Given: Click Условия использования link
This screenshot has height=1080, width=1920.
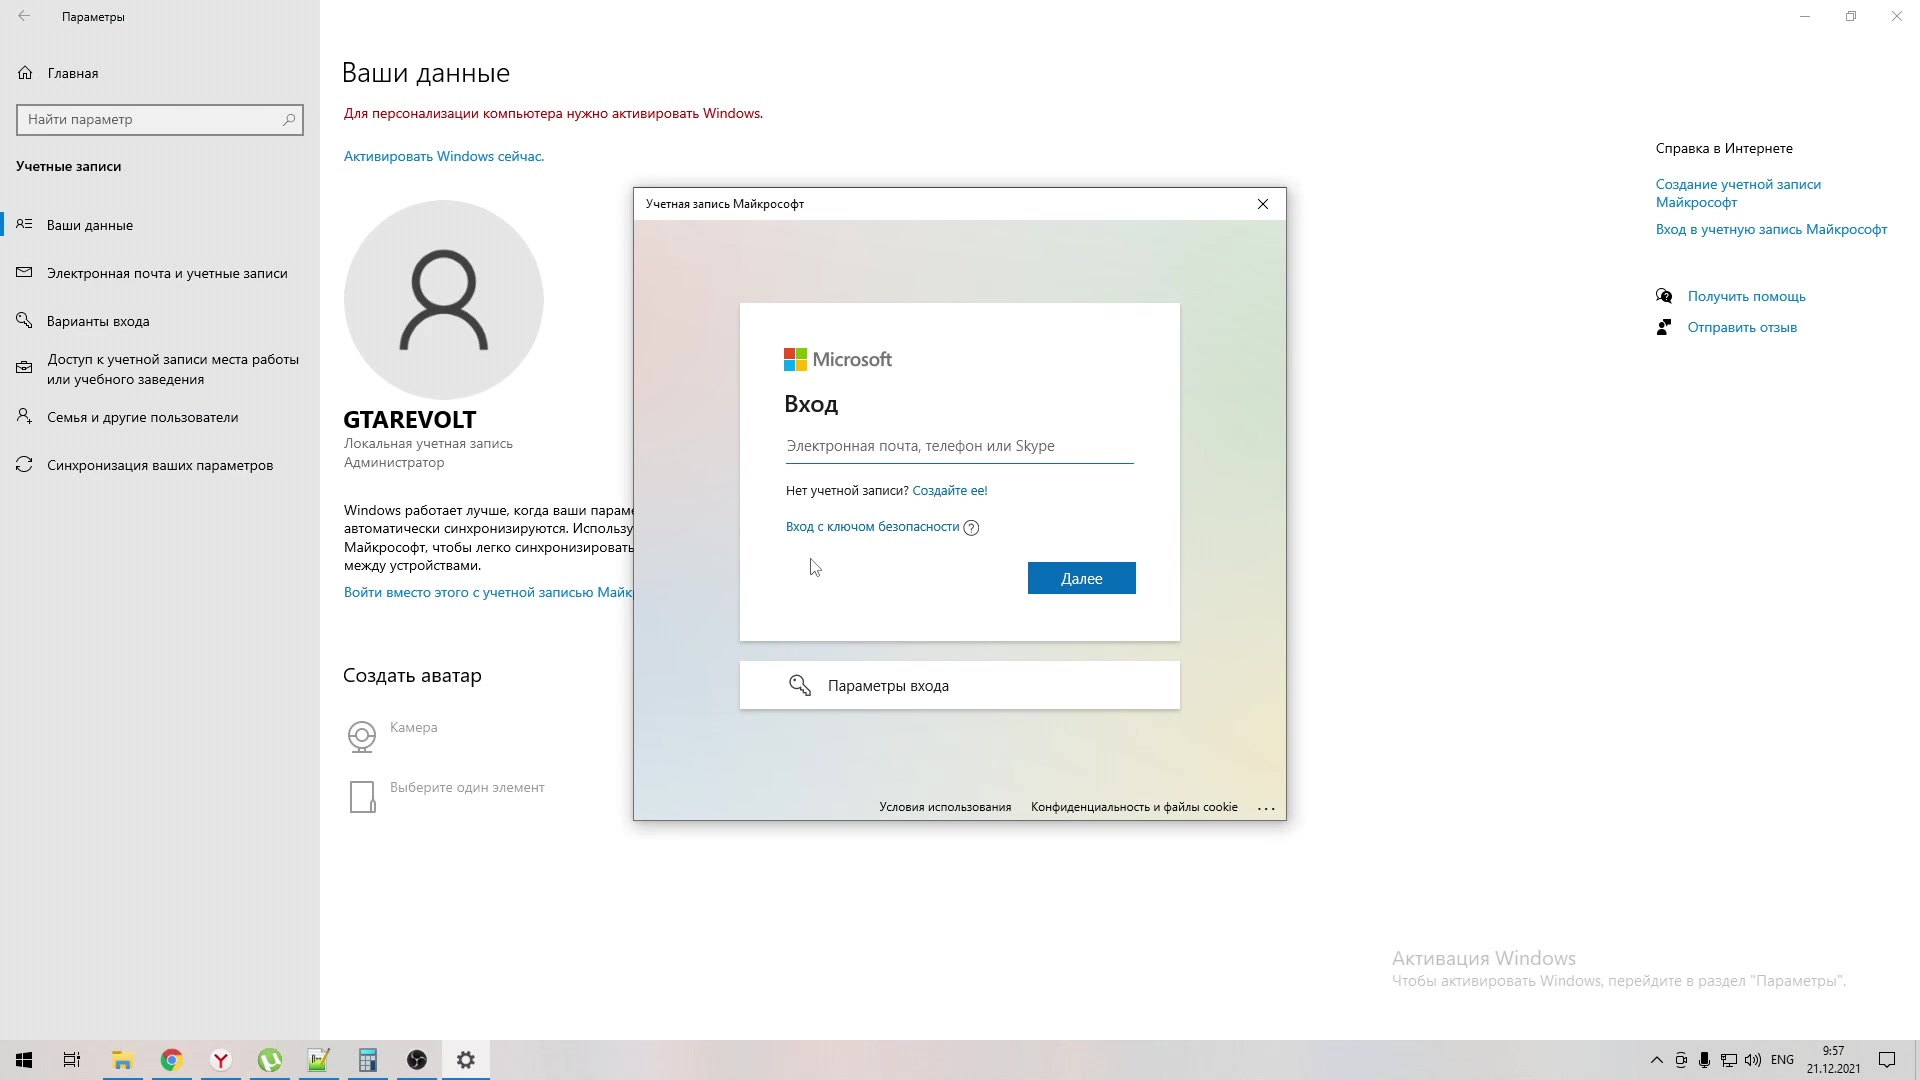Looking at the screenshot, I should pyautogui.click(x=945, y=807).
